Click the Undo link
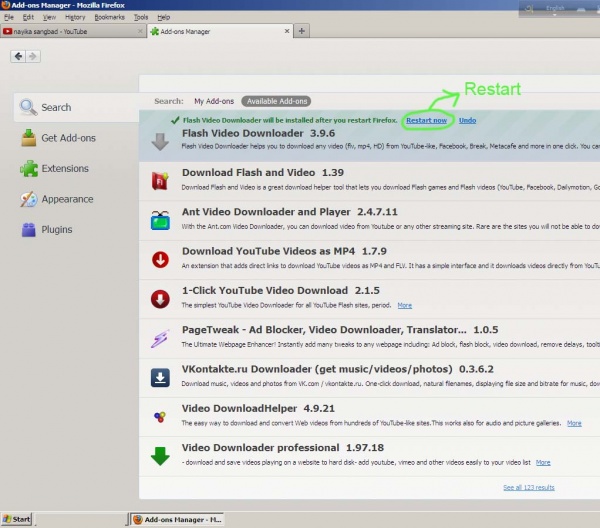The height and width of the screenshot is (528, 600). pos(467,121)
